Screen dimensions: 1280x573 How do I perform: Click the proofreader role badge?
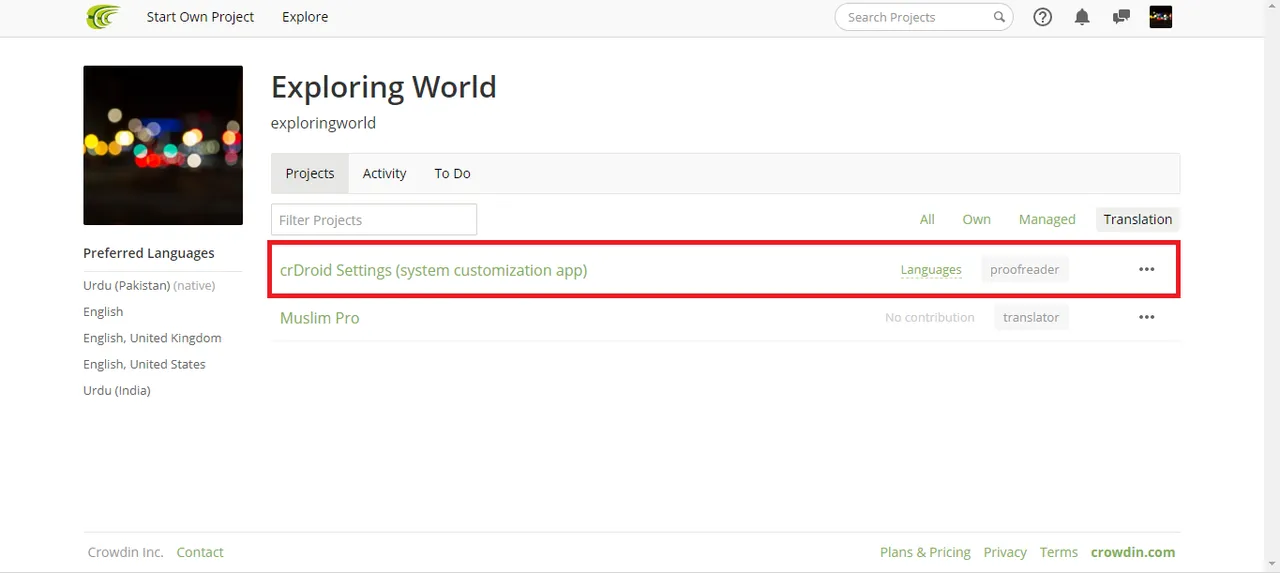1024,270
